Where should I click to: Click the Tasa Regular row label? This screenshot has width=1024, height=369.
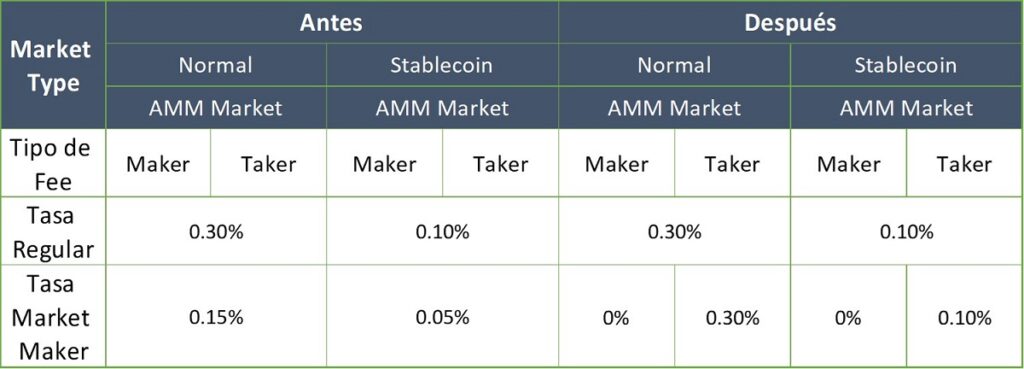[53, 231]
